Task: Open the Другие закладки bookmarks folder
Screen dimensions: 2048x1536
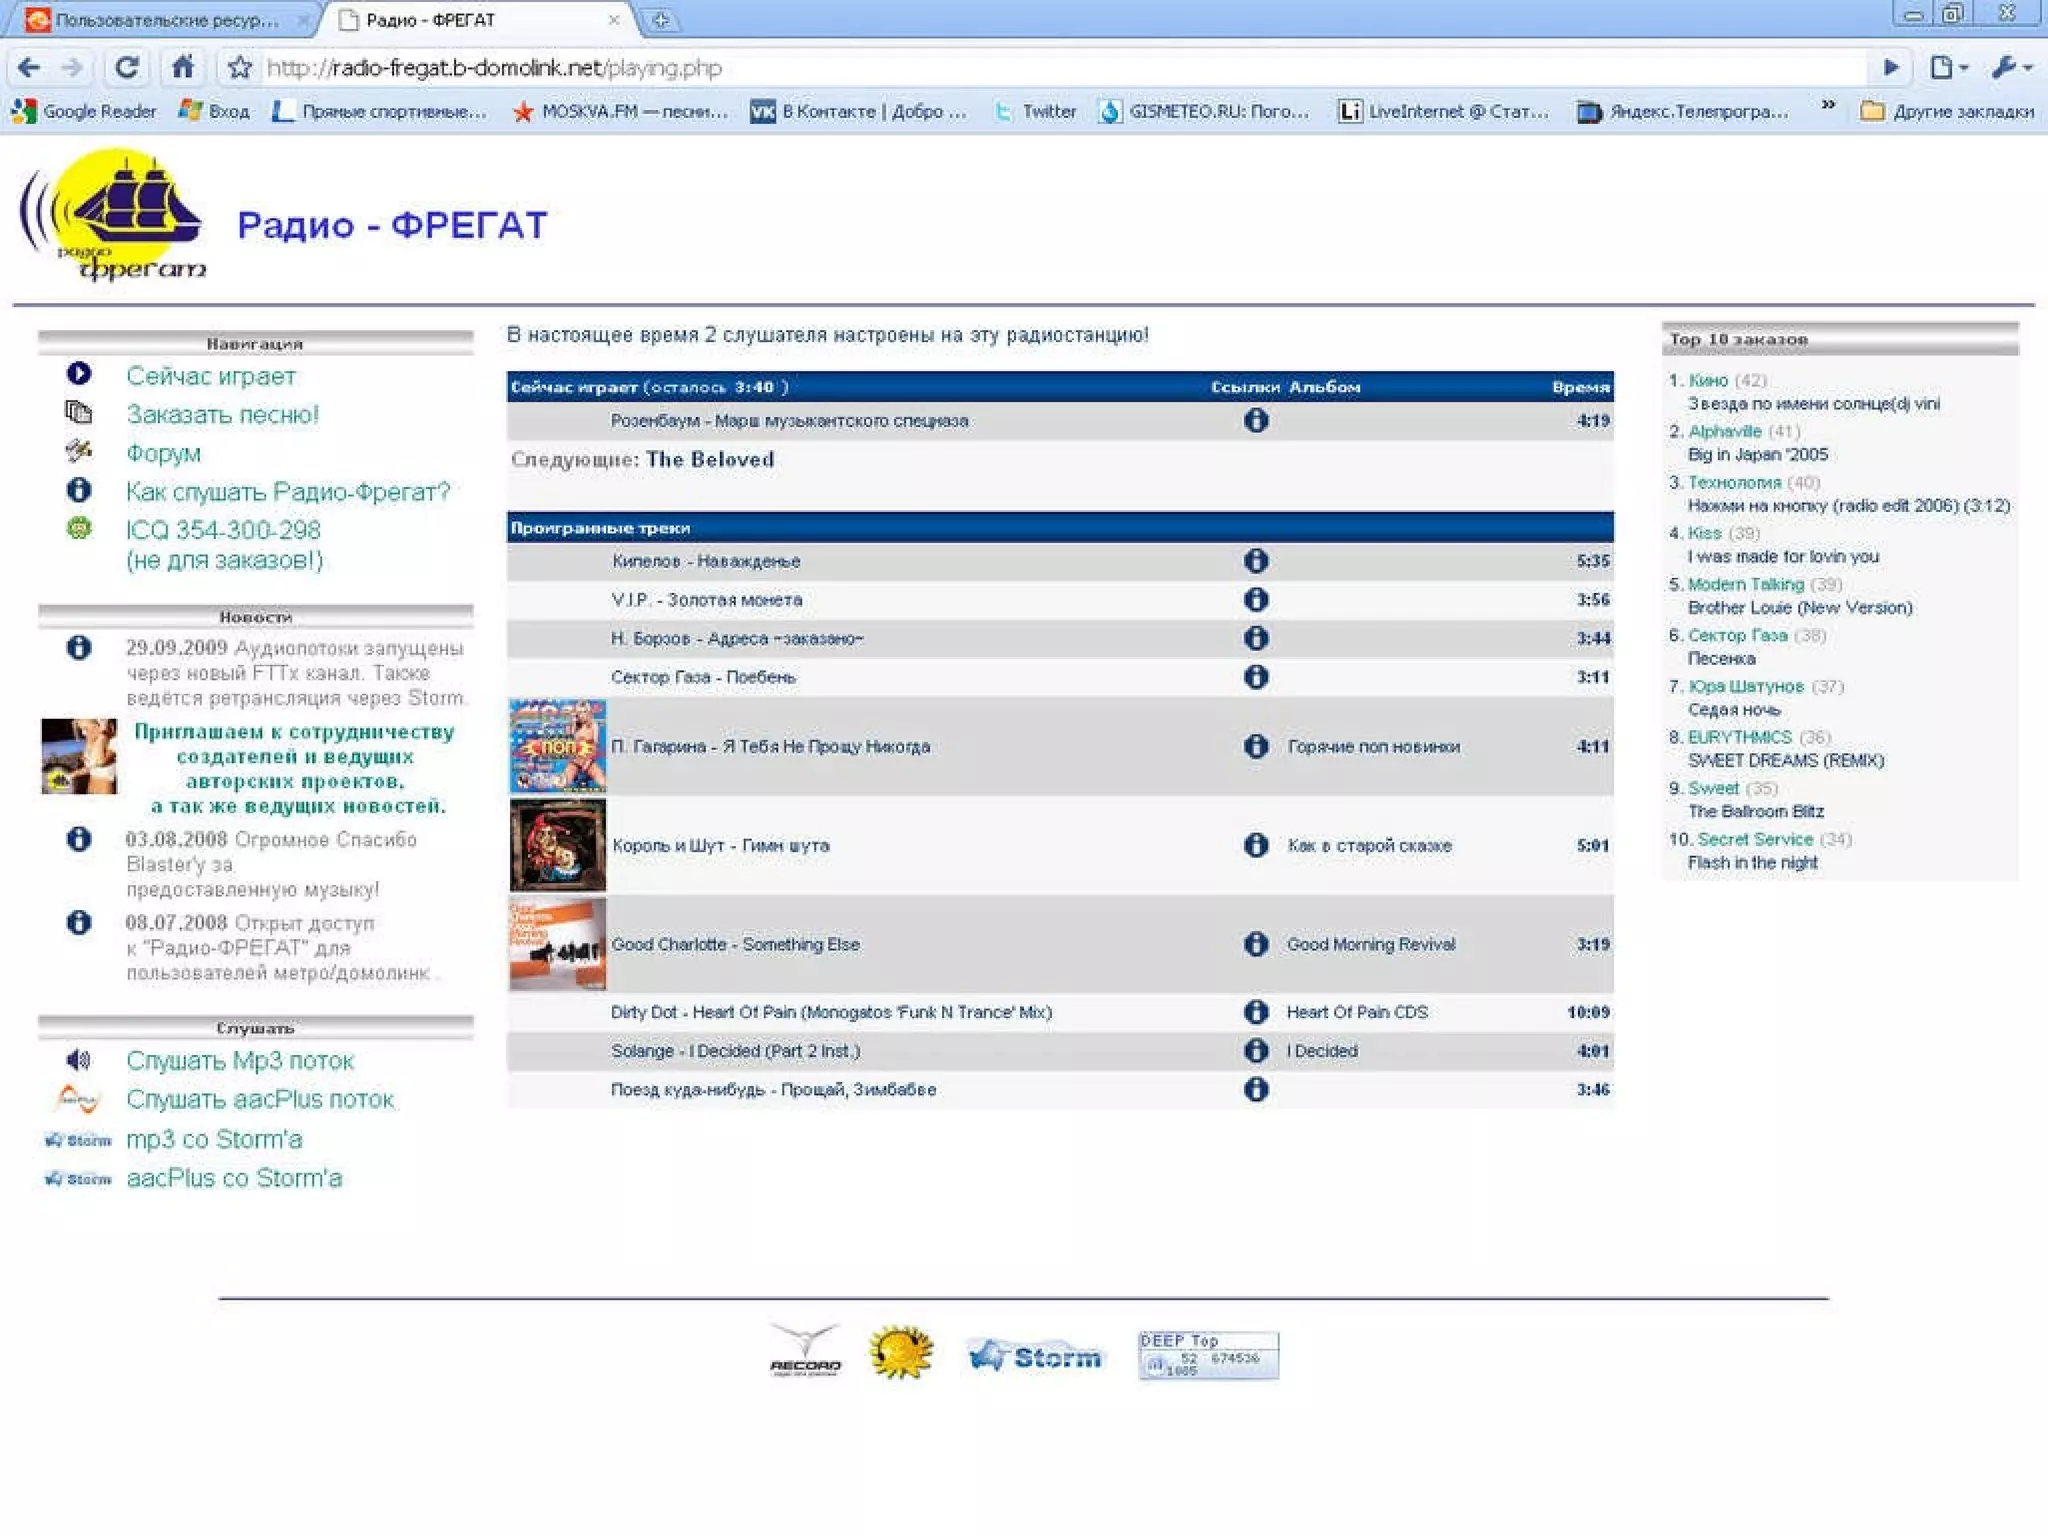Action: (x=1947, y=111)
